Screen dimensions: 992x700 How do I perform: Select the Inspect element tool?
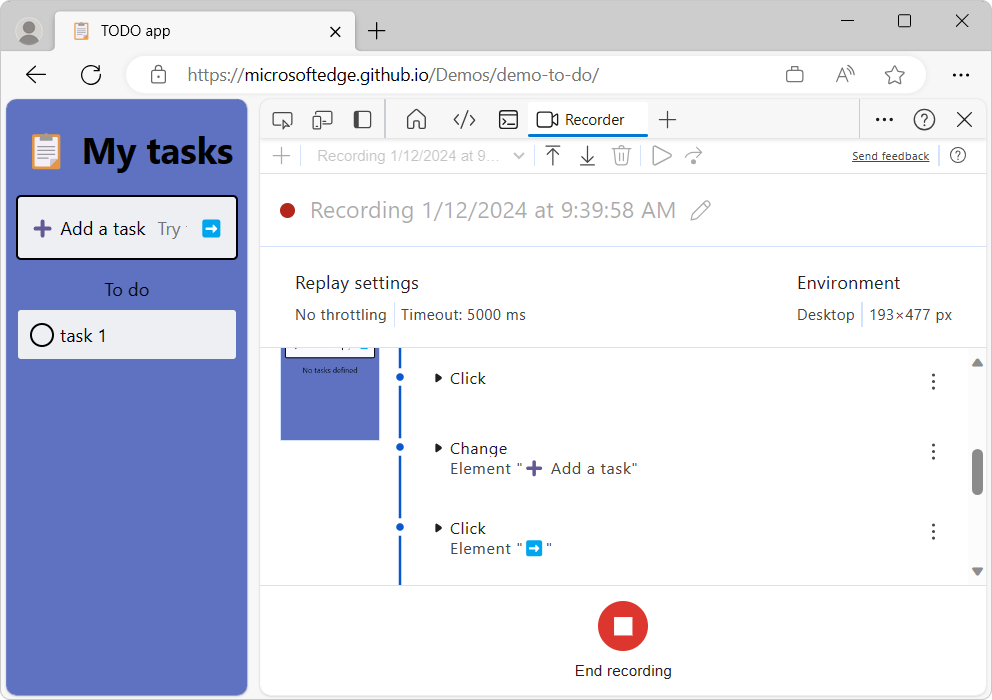(282, 119)
